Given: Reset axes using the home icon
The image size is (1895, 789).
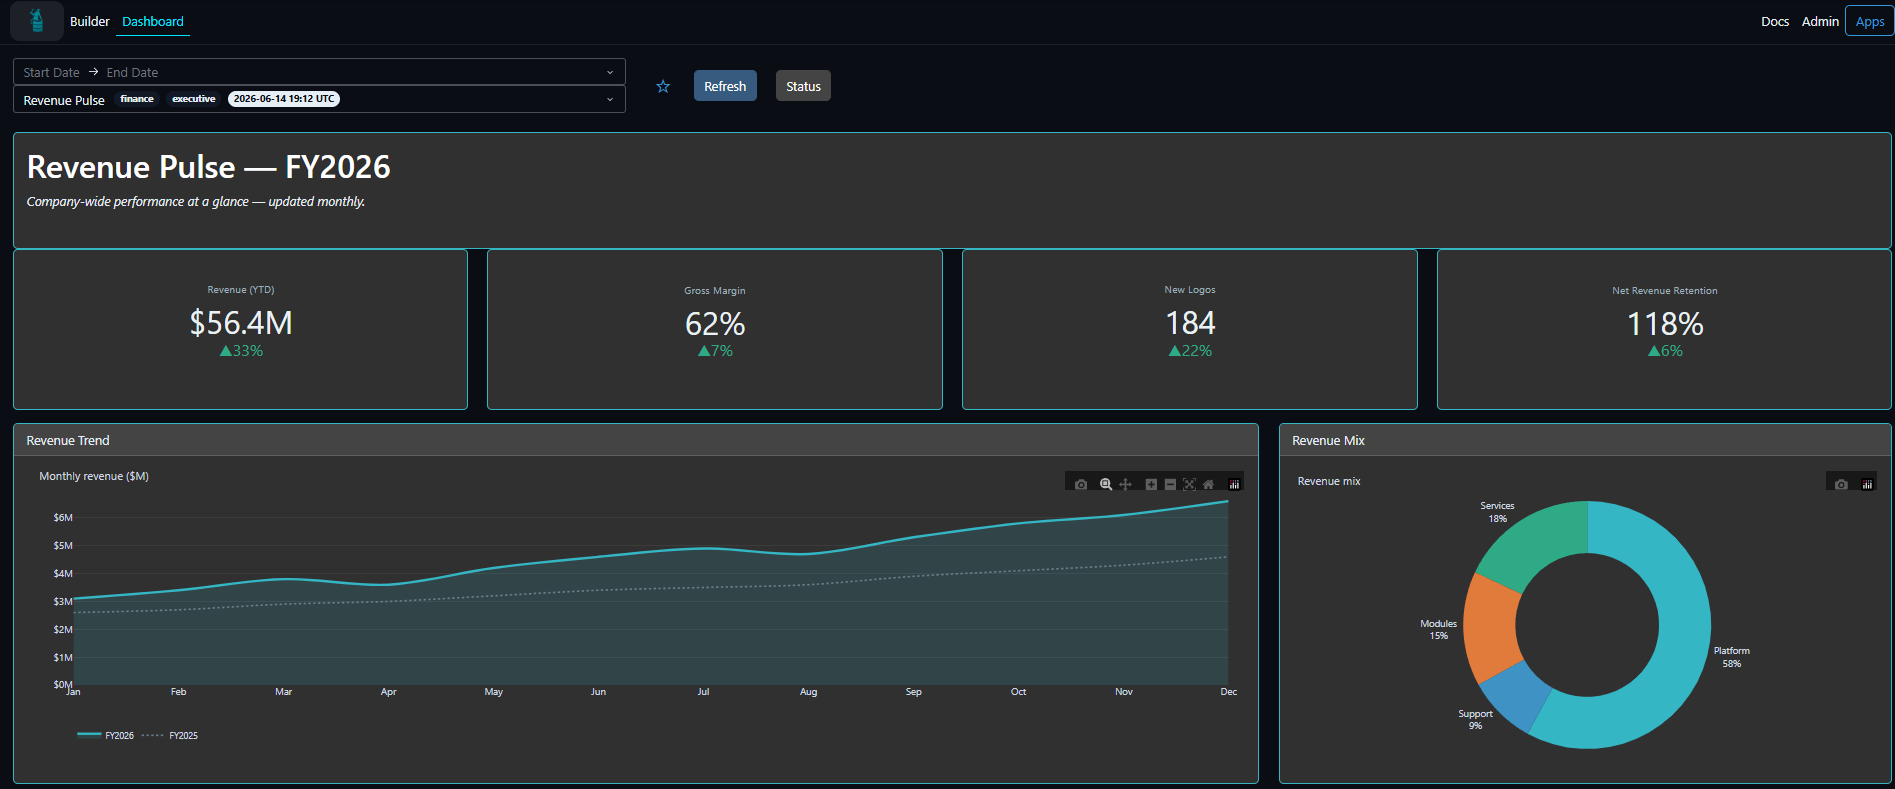Looking at the screenshot, I should click(x=1208, y=484).
